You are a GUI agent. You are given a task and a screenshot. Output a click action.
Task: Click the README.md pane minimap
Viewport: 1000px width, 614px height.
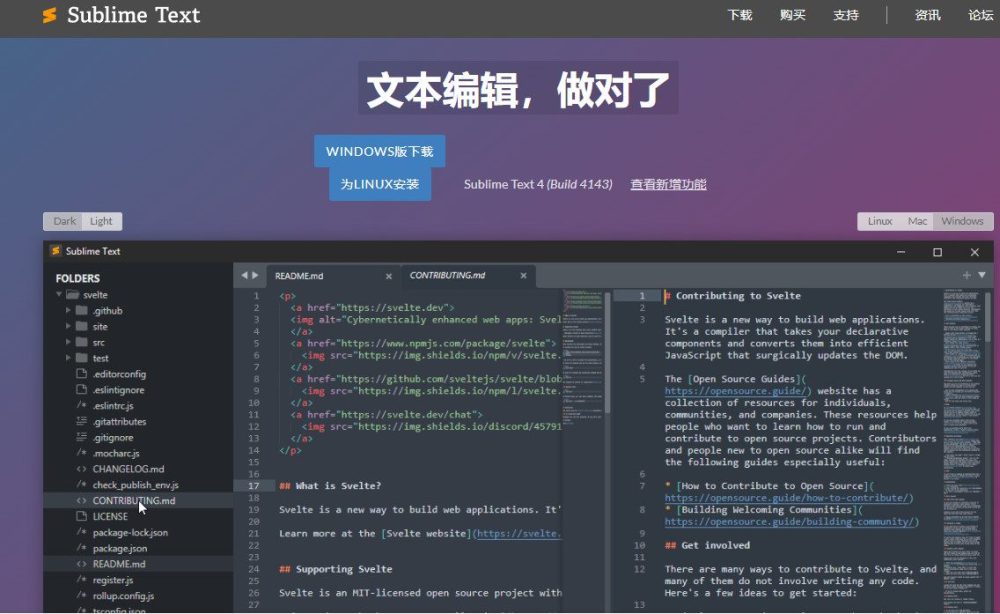(582, 355)
